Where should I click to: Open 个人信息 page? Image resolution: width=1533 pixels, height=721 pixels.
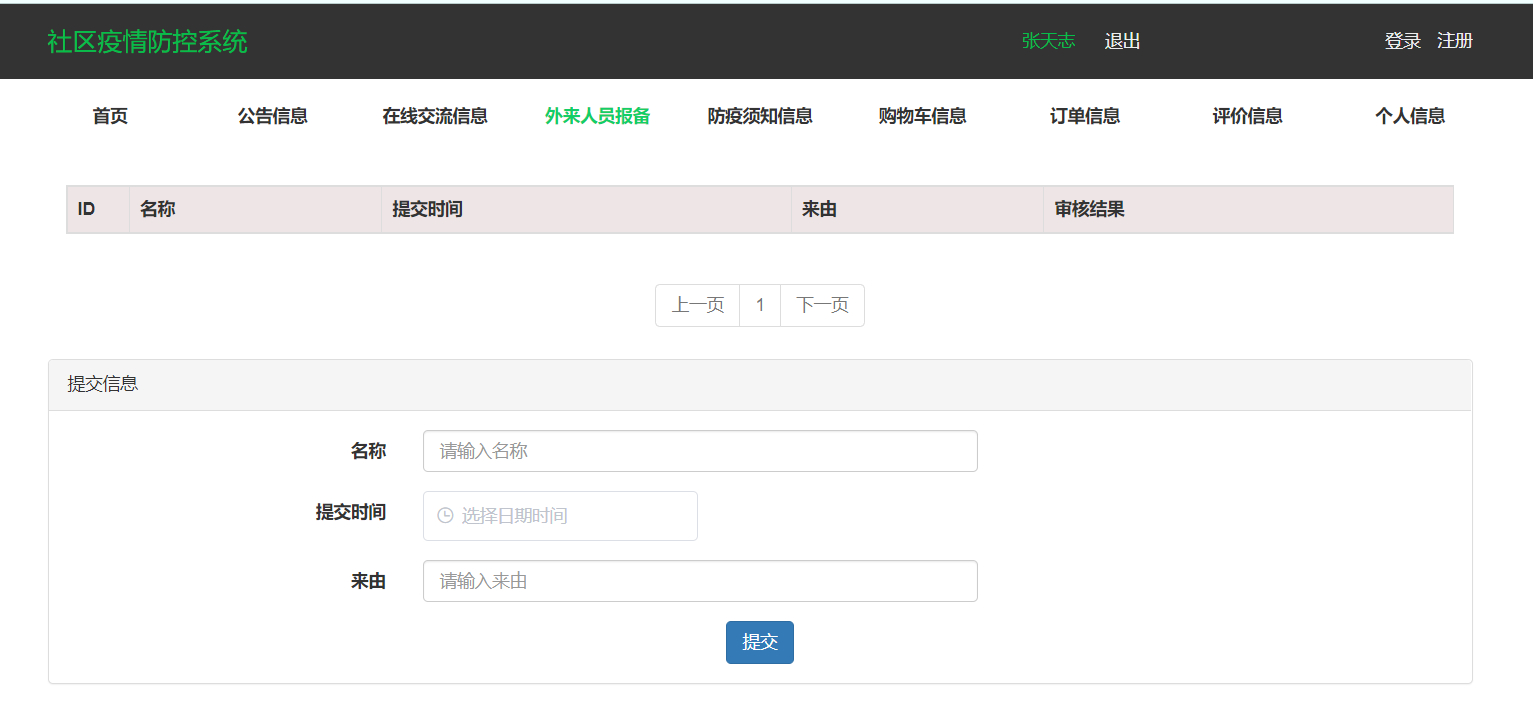tap(1410, 116)
